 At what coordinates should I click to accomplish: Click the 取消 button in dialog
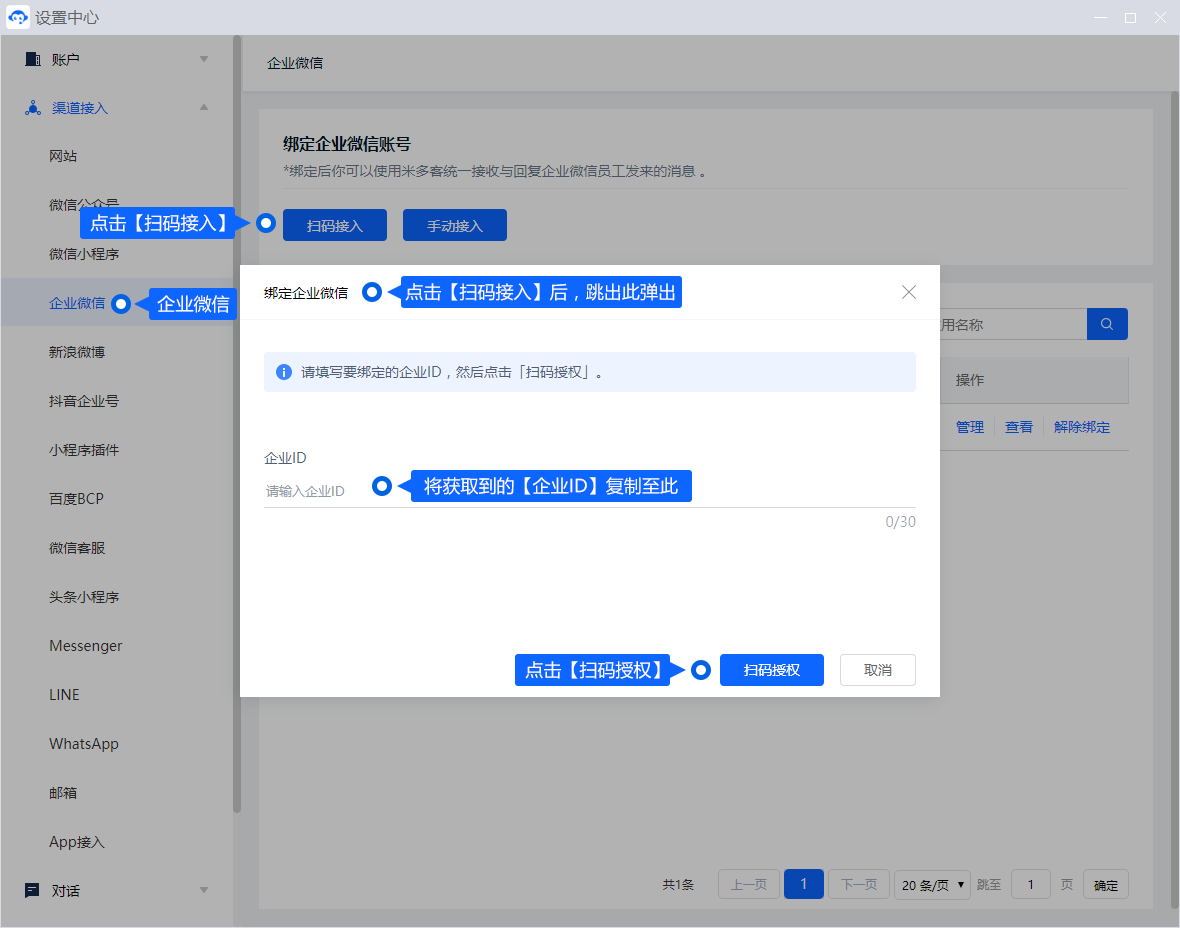877,670
